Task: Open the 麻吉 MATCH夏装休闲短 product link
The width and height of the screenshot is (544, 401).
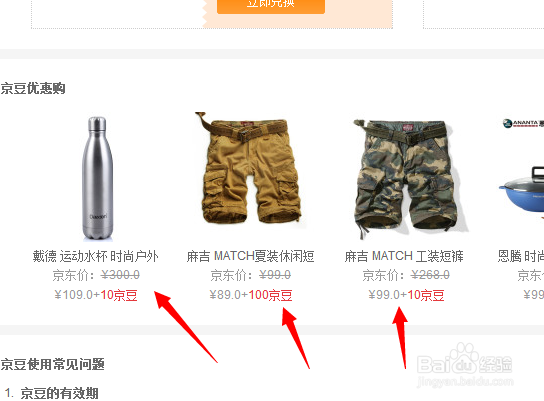Action: [x=250, y=256]
